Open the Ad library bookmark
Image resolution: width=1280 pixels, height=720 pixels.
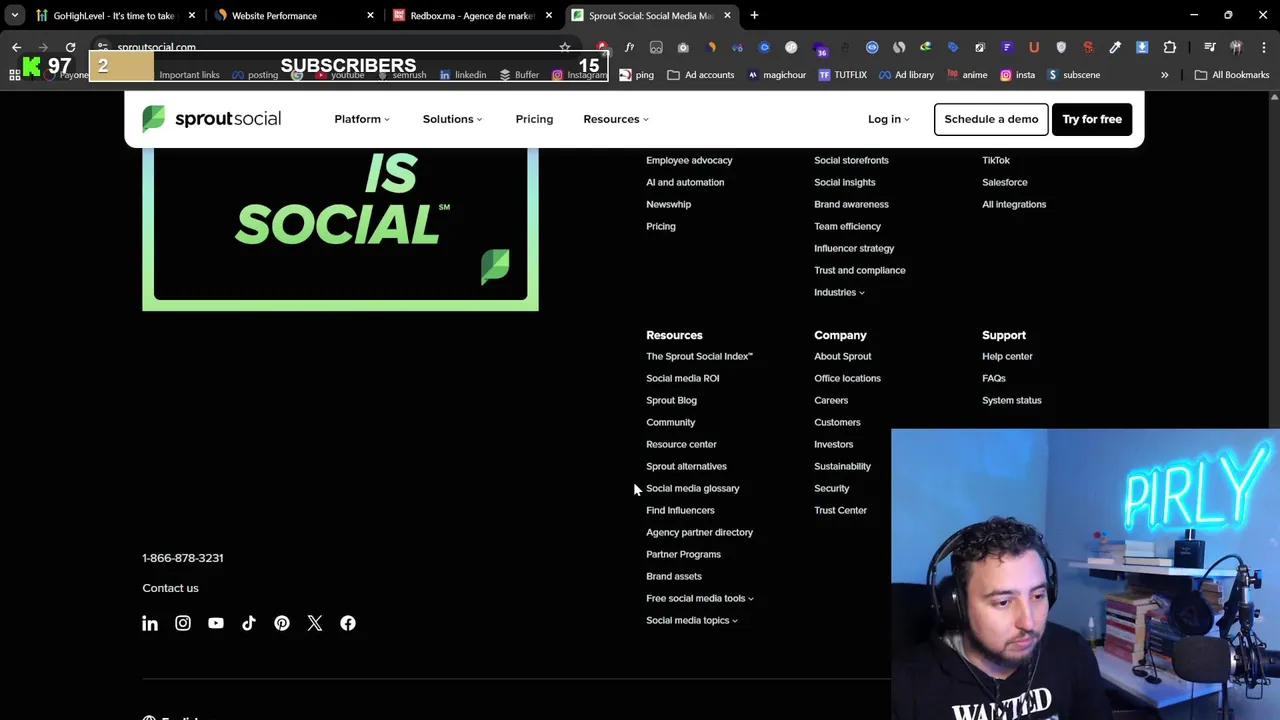pyautogui.click(x=906, y=75)
